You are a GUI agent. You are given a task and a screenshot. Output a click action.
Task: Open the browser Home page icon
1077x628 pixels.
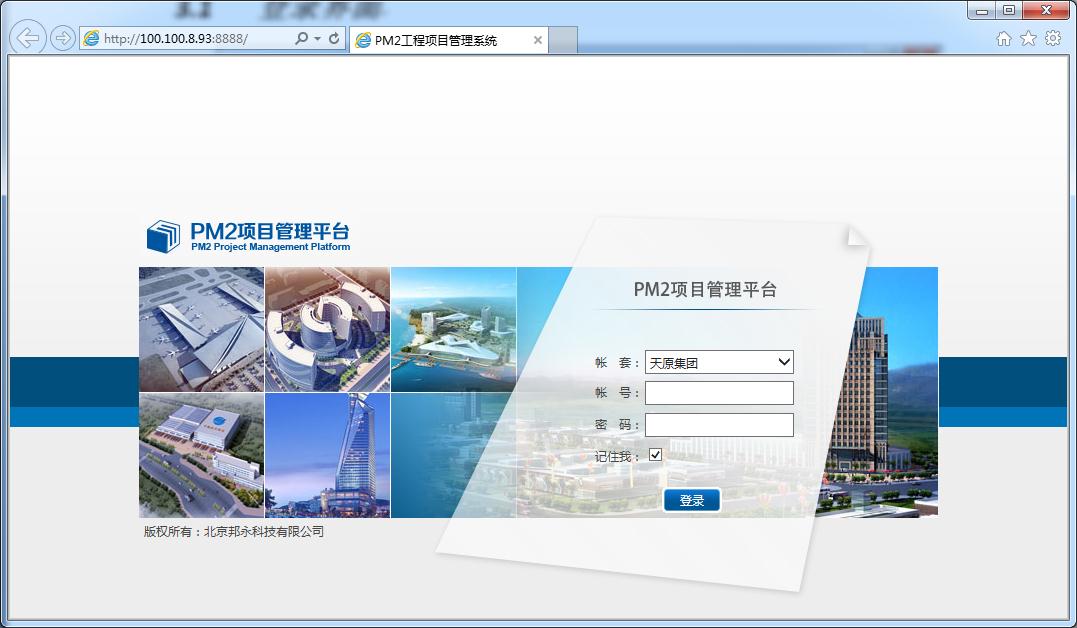(x=1004, y=39)
